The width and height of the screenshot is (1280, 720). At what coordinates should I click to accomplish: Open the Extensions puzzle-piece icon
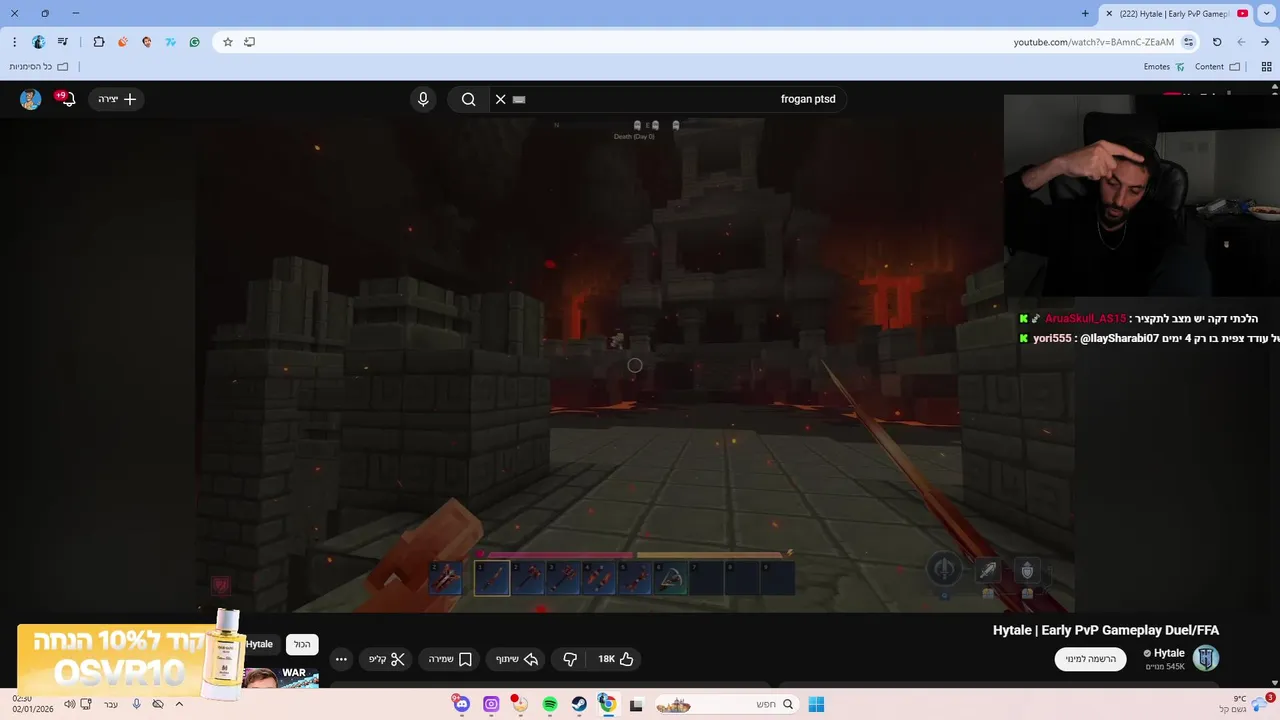(98, 42)
